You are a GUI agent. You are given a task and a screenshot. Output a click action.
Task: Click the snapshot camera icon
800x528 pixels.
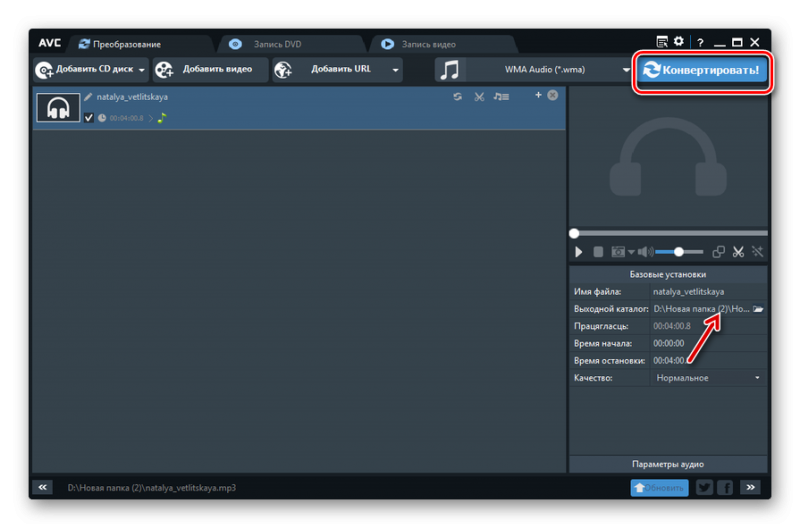tap(618, 252)
